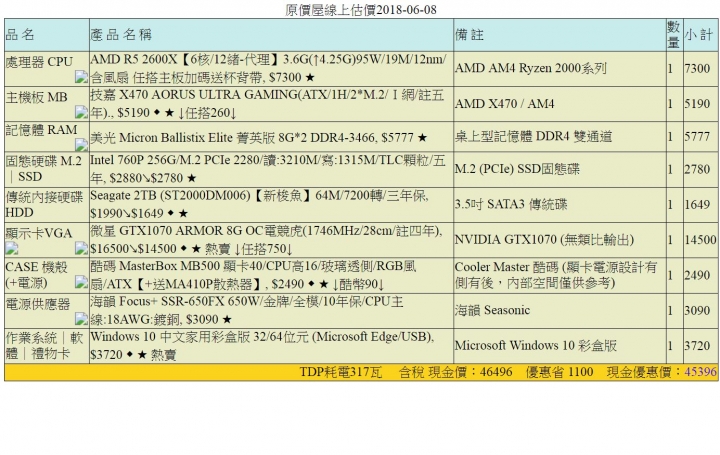
Task: Select the 顯示卡VGA category label
Action: (39, 233)
